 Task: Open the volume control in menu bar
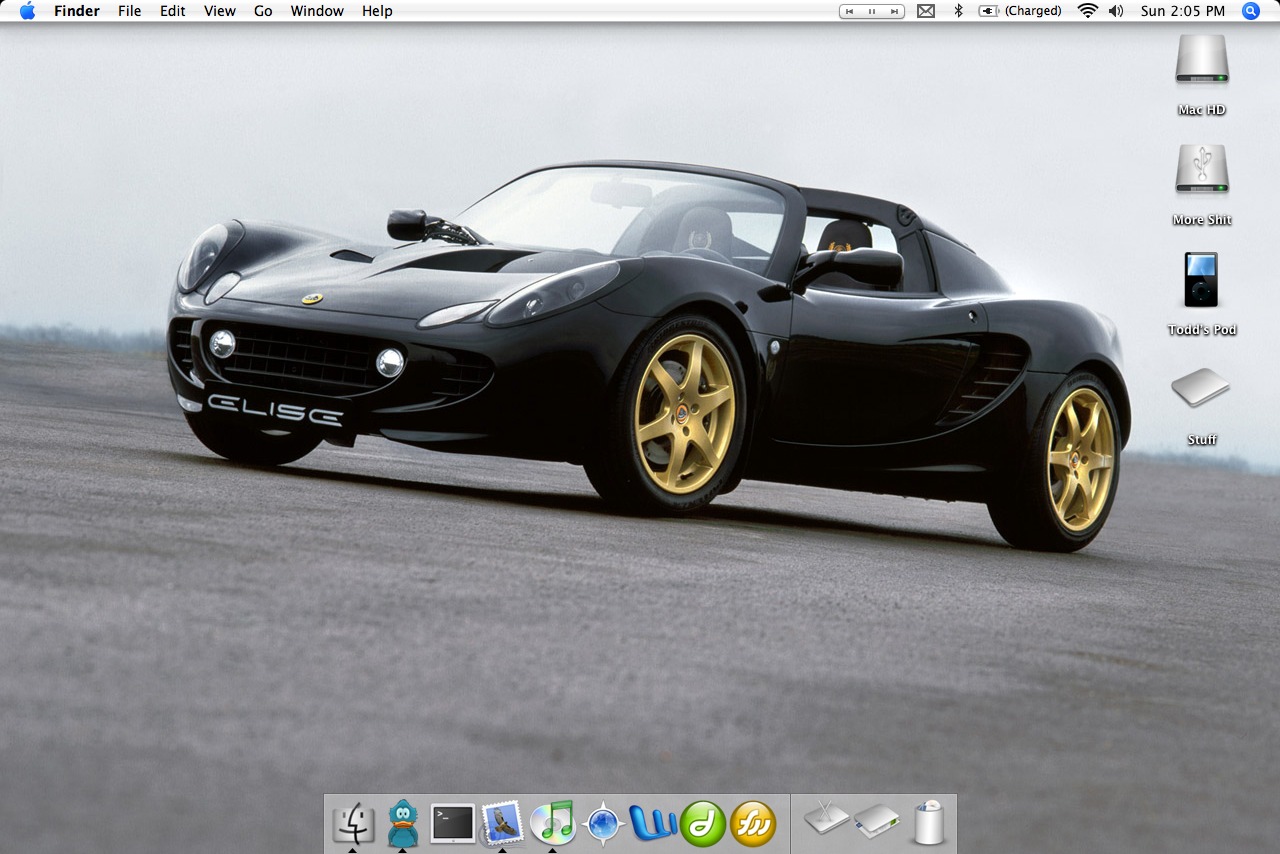[x=1116, y=11]
